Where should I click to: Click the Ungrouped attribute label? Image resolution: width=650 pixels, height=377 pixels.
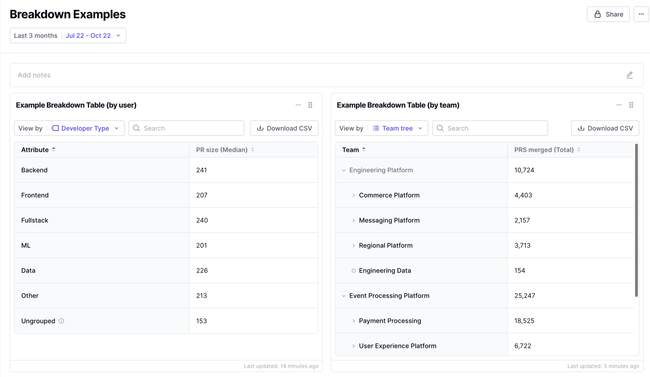[x=38, y=321]
